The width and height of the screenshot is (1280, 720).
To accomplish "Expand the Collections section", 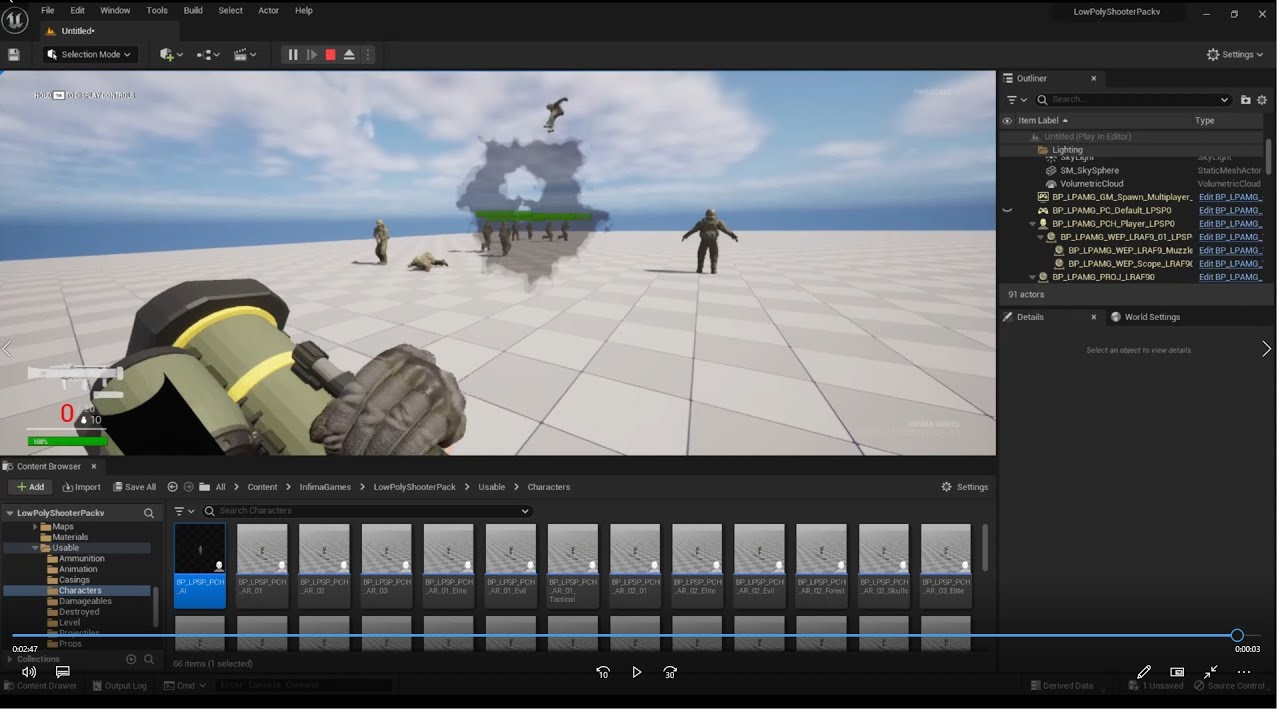I will 10,659.
